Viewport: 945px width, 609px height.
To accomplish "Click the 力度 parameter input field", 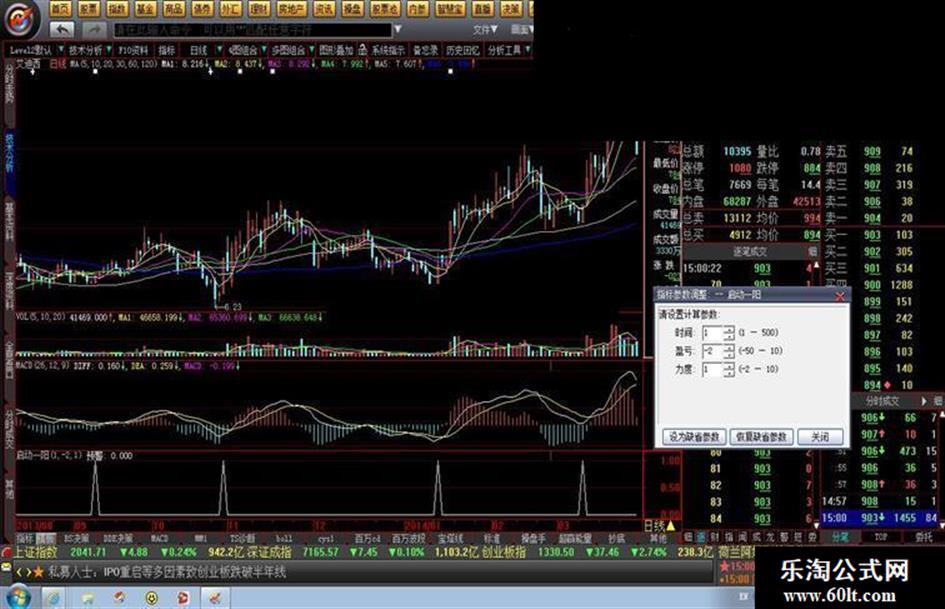I will [x=711, y=369].
